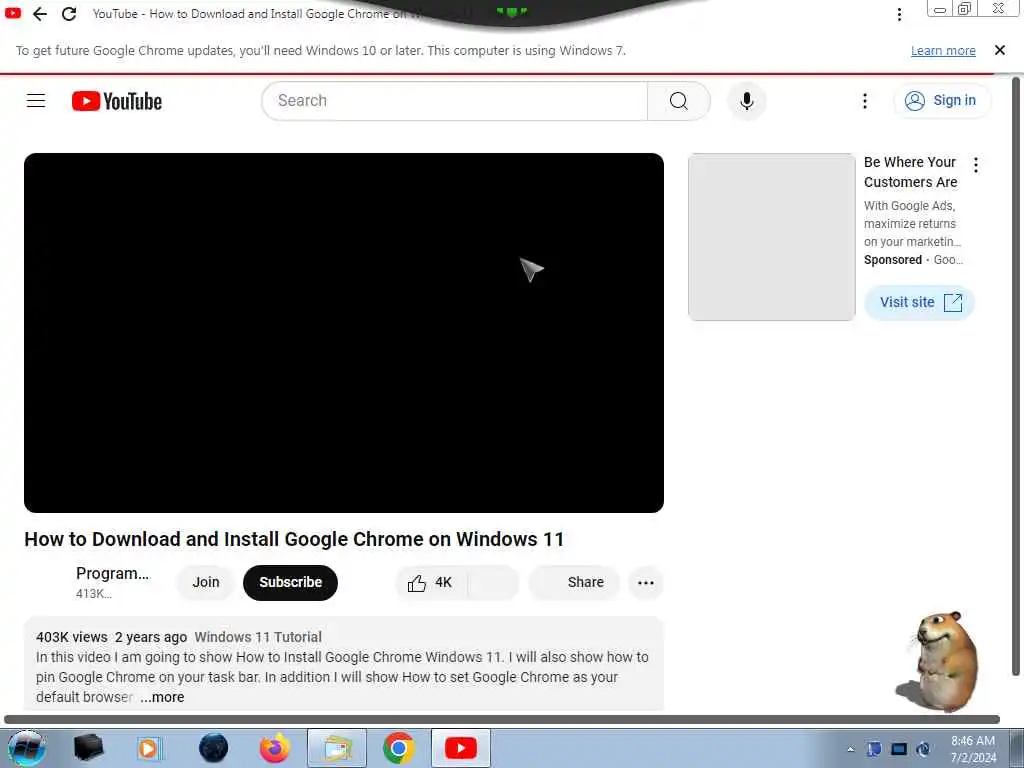Launch Firefox from the taskbar
The width and height of the screenshot is (1024, 768).
[x=274, y=748]
